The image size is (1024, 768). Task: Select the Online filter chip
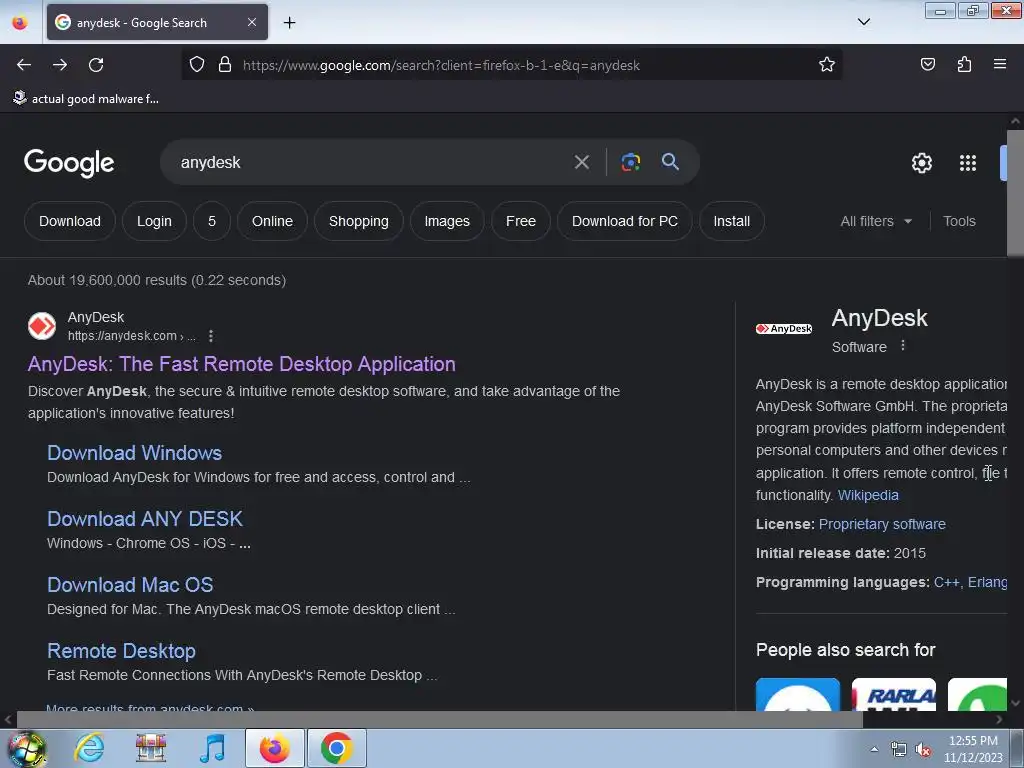(x=272, y=221)
